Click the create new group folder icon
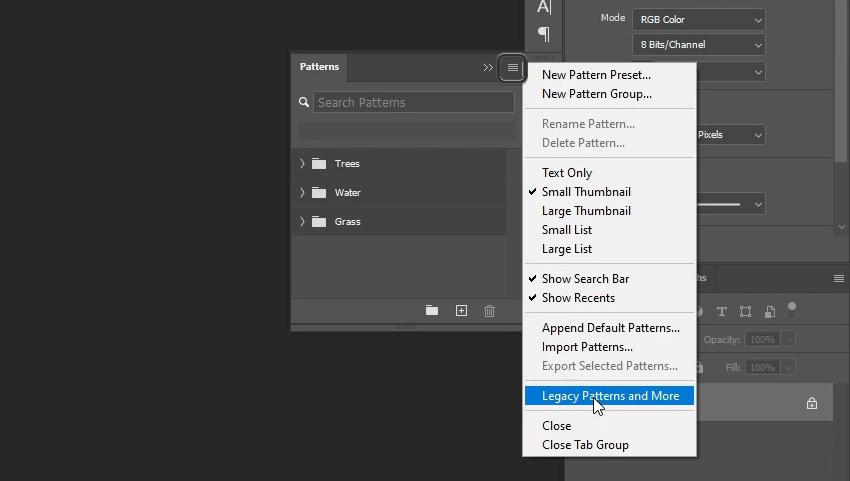 point(432,311)
